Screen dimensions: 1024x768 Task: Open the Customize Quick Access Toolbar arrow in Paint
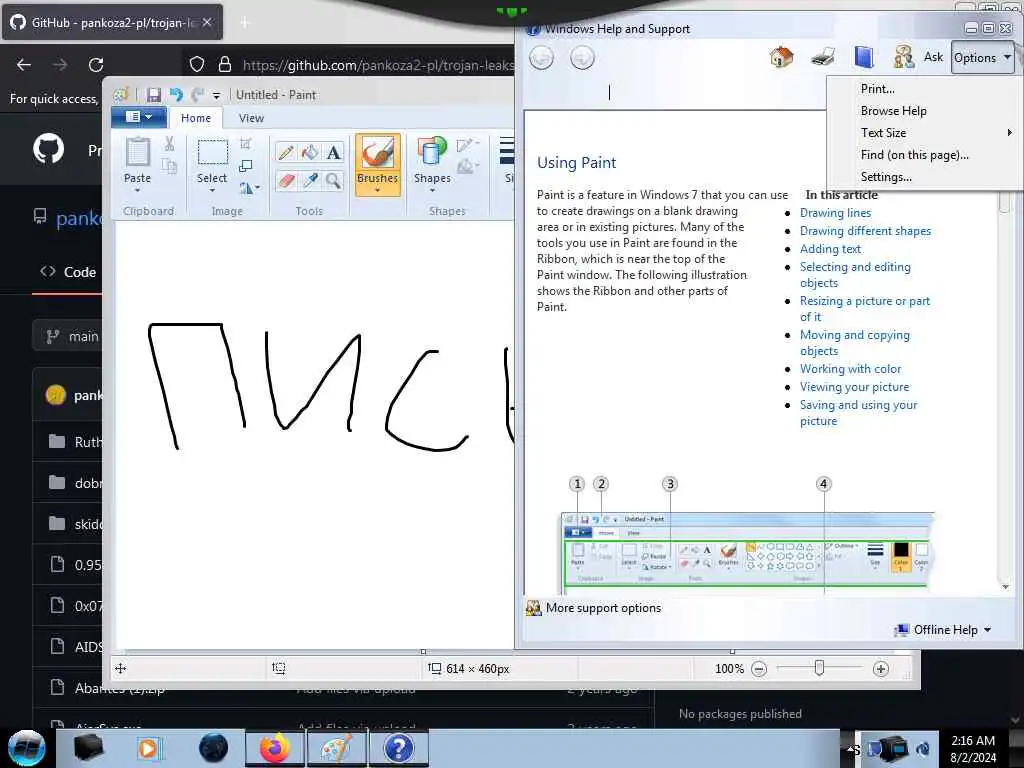(216, 95)
